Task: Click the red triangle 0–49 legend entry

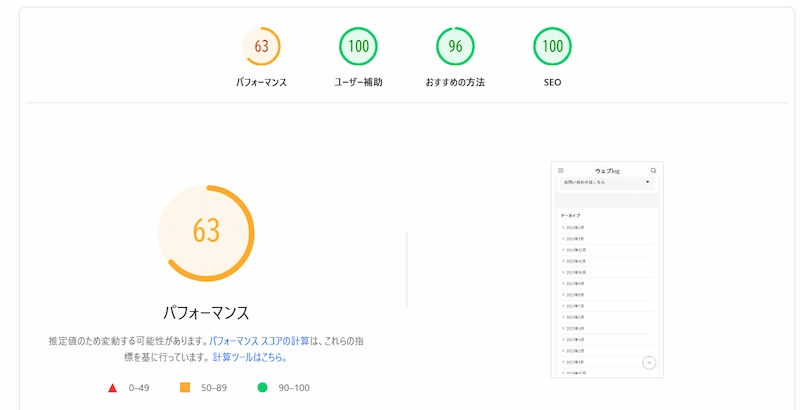Action: [x=129, y=388]
